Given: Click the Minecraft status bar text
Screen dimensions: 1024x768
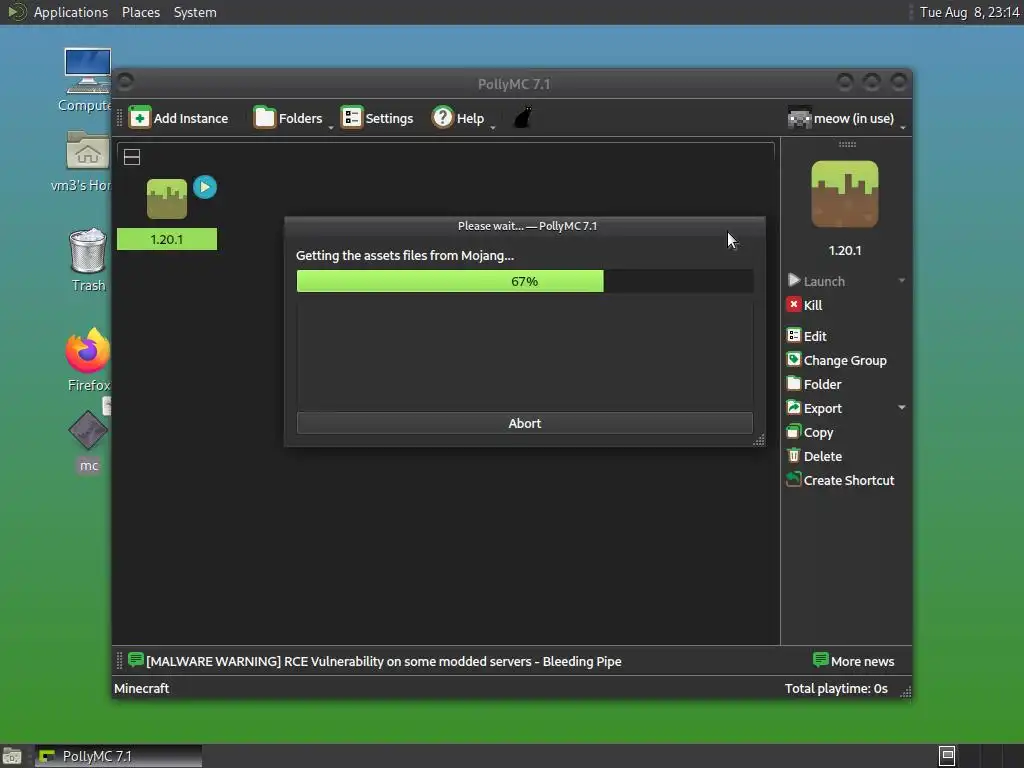Looking at the screenshot, I should point(142,688).
